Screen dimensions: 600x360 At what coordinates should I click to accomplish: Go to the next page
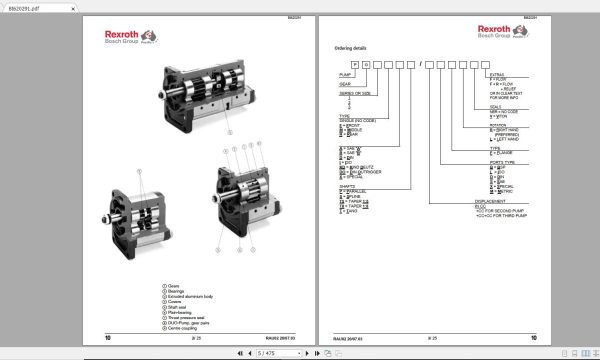click(307, 353)
